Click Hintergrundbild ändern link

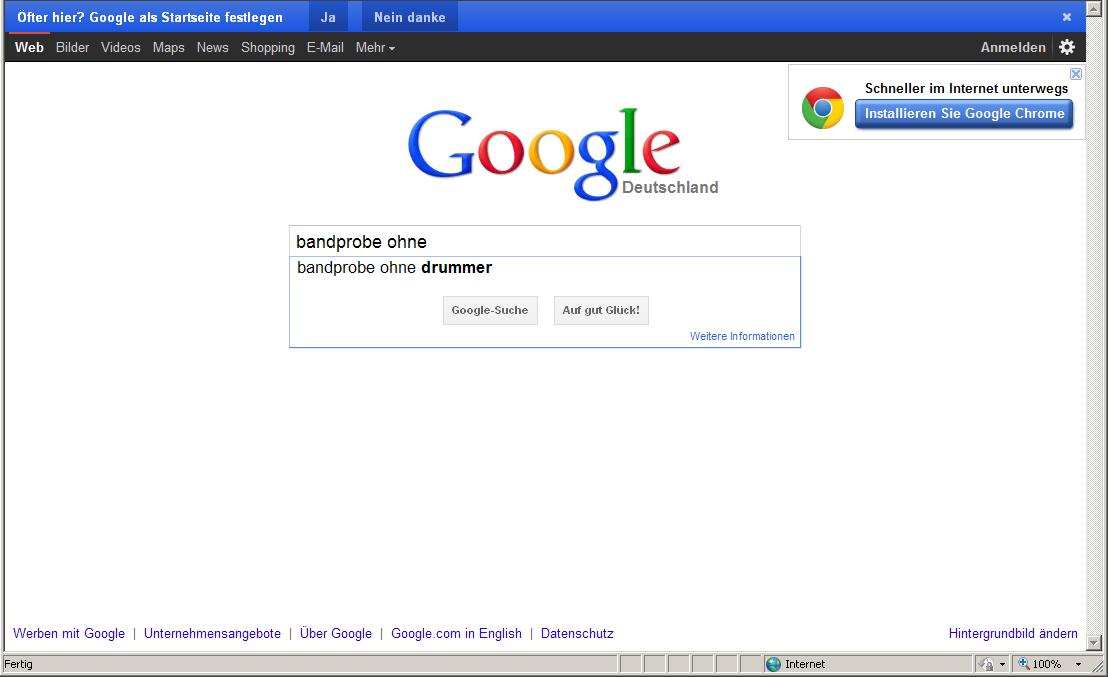click(1013, 633)
